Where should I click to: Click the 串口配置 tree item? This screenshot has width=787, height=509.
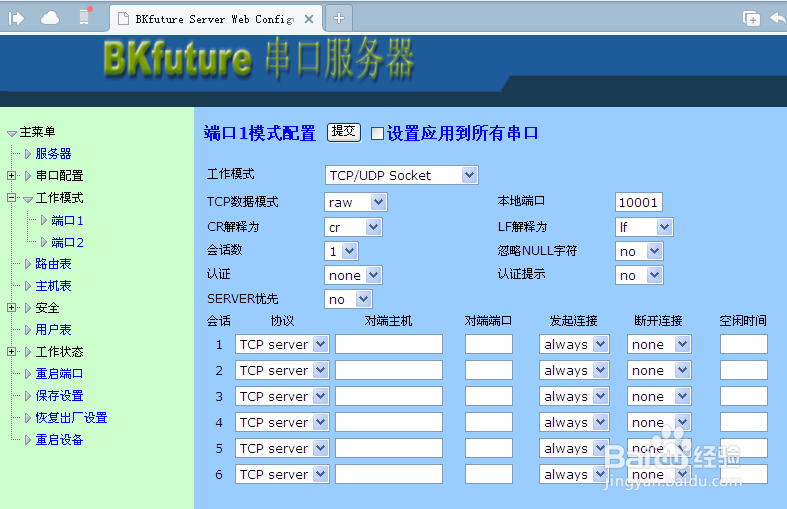click(x=59, y=176)
